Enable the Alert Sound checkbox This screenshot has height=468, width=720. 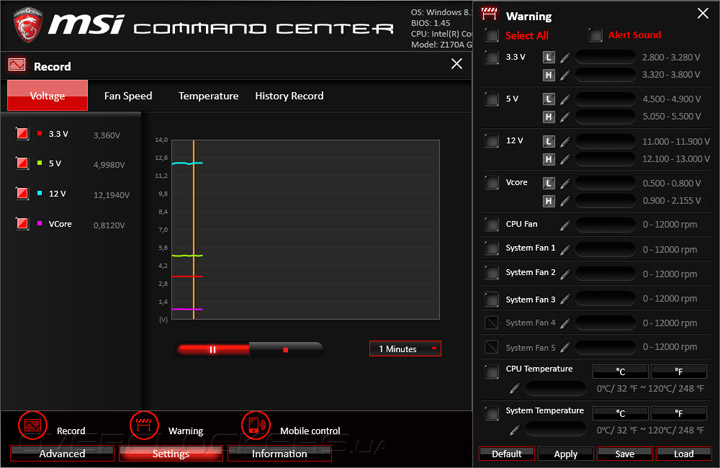(x=596, y=35)
